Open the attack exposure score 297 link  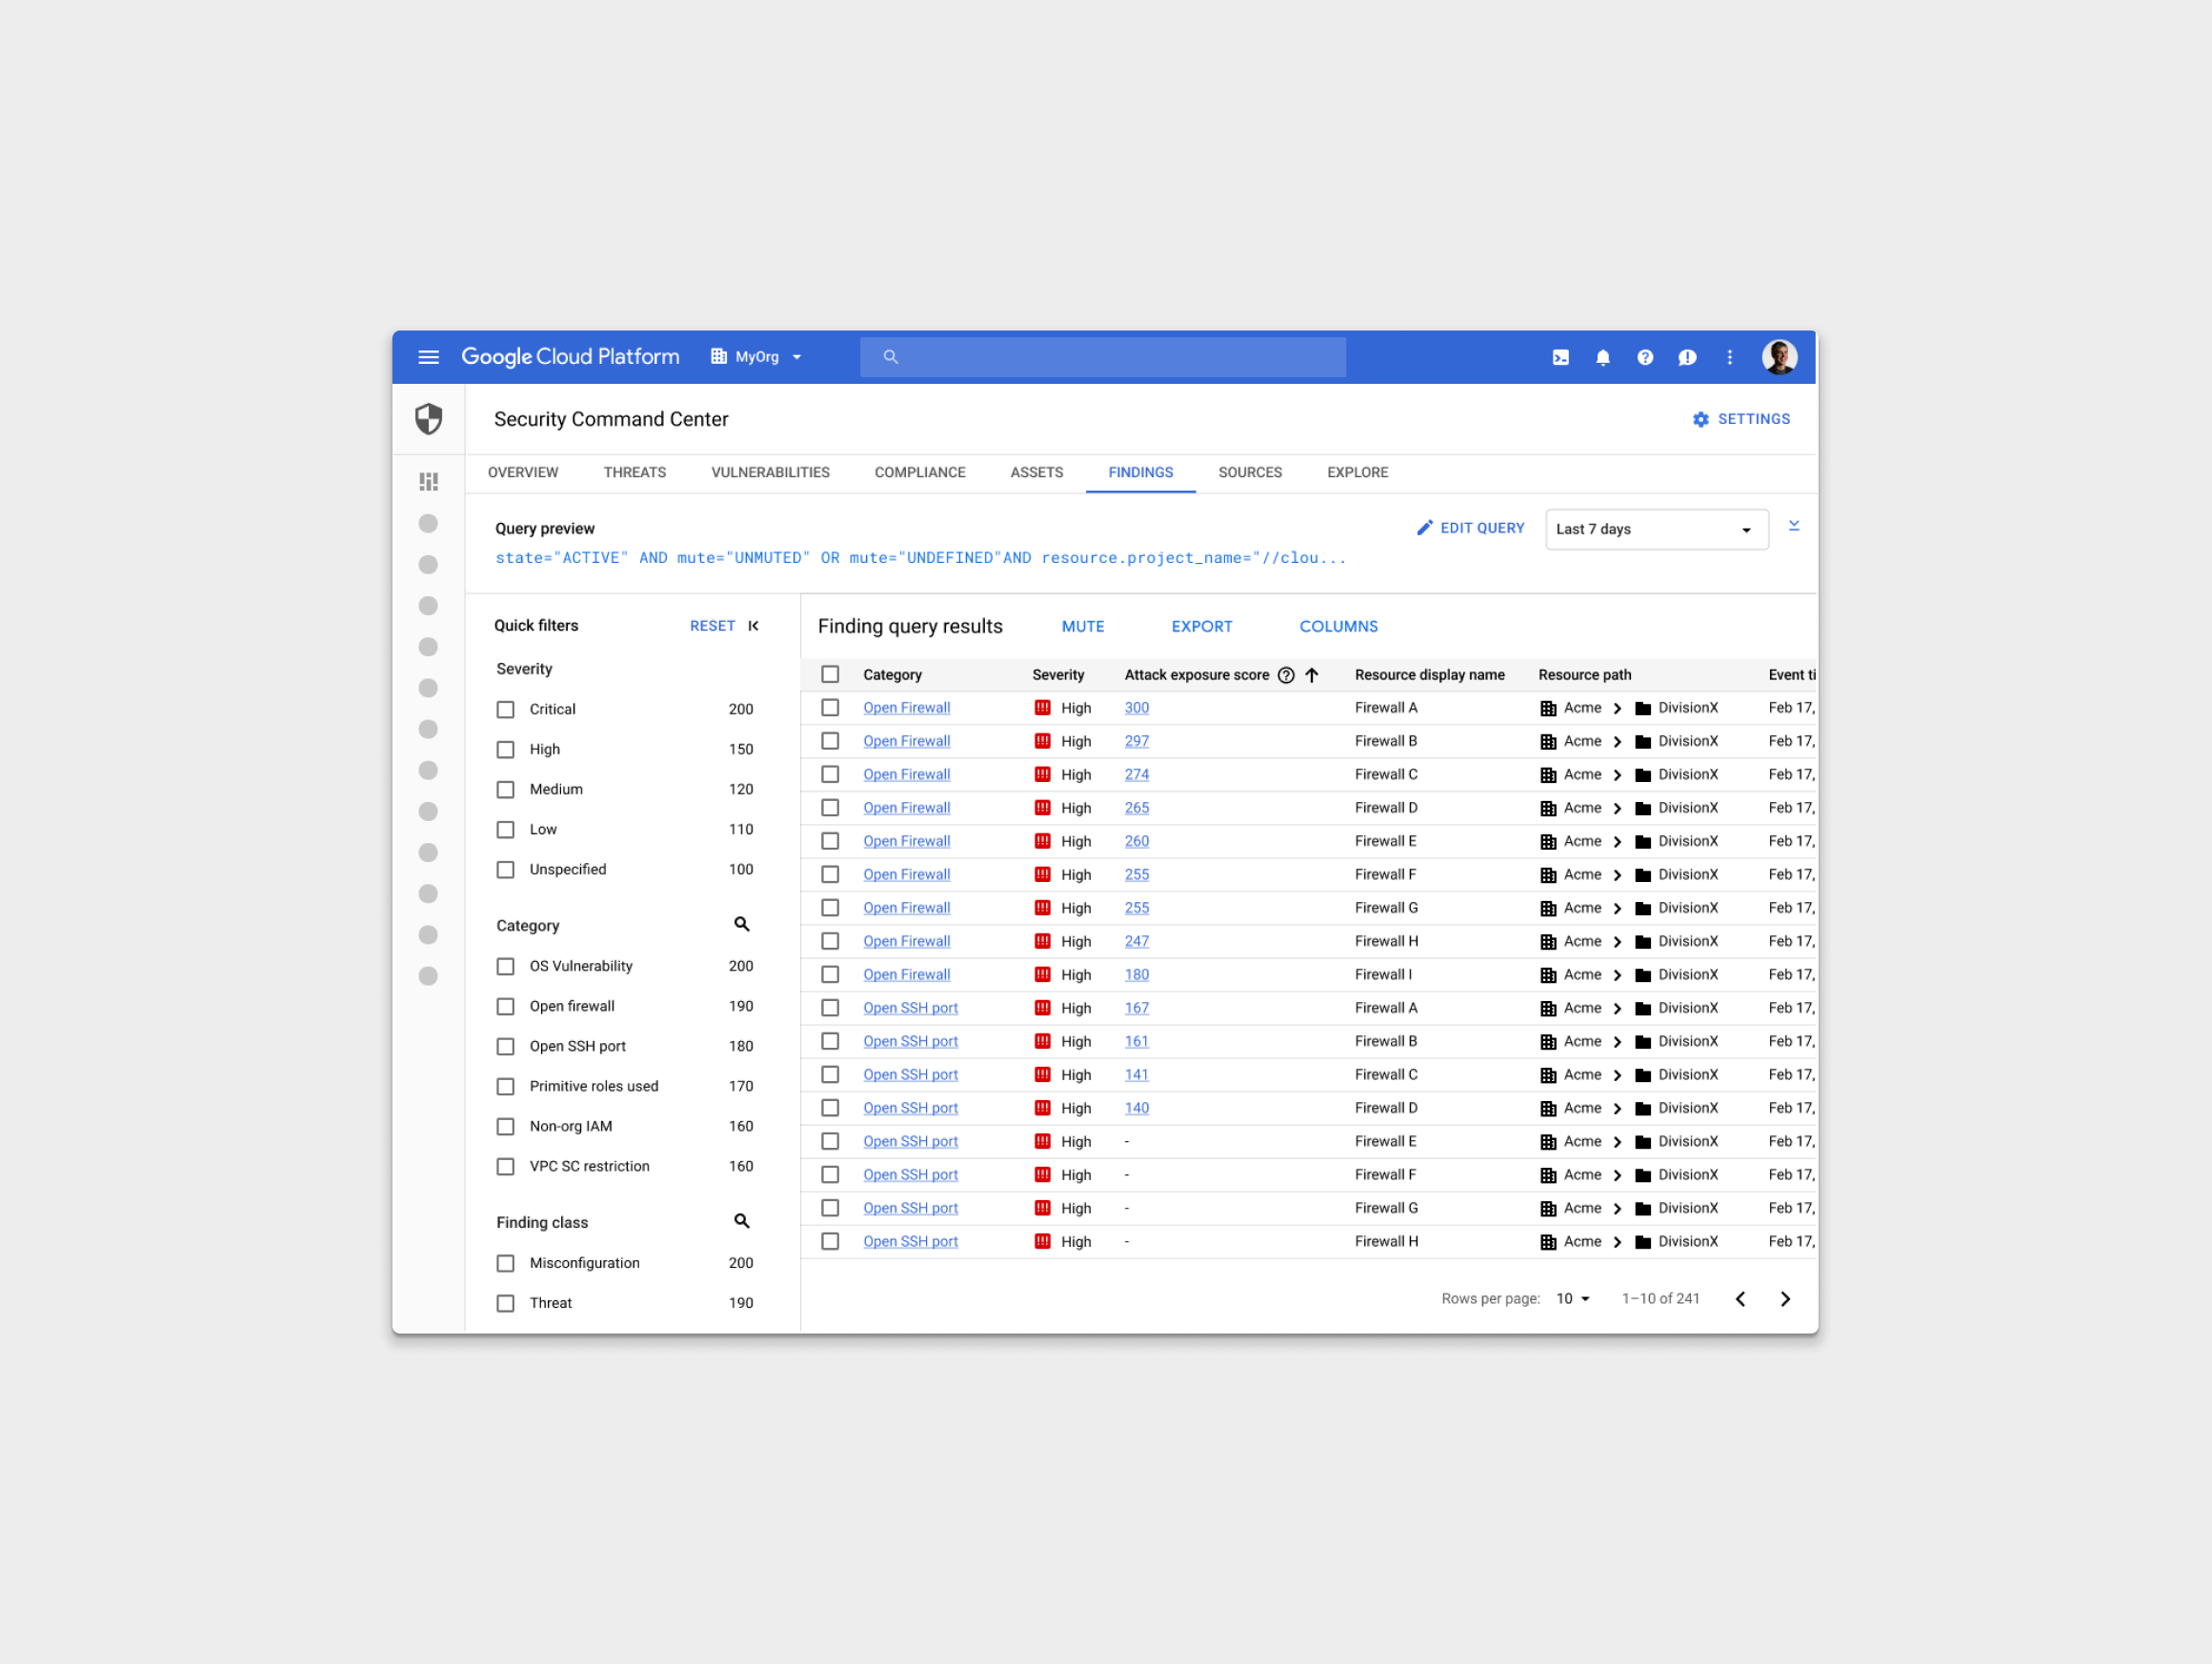pyautogui.click(x=1136, y=742)
